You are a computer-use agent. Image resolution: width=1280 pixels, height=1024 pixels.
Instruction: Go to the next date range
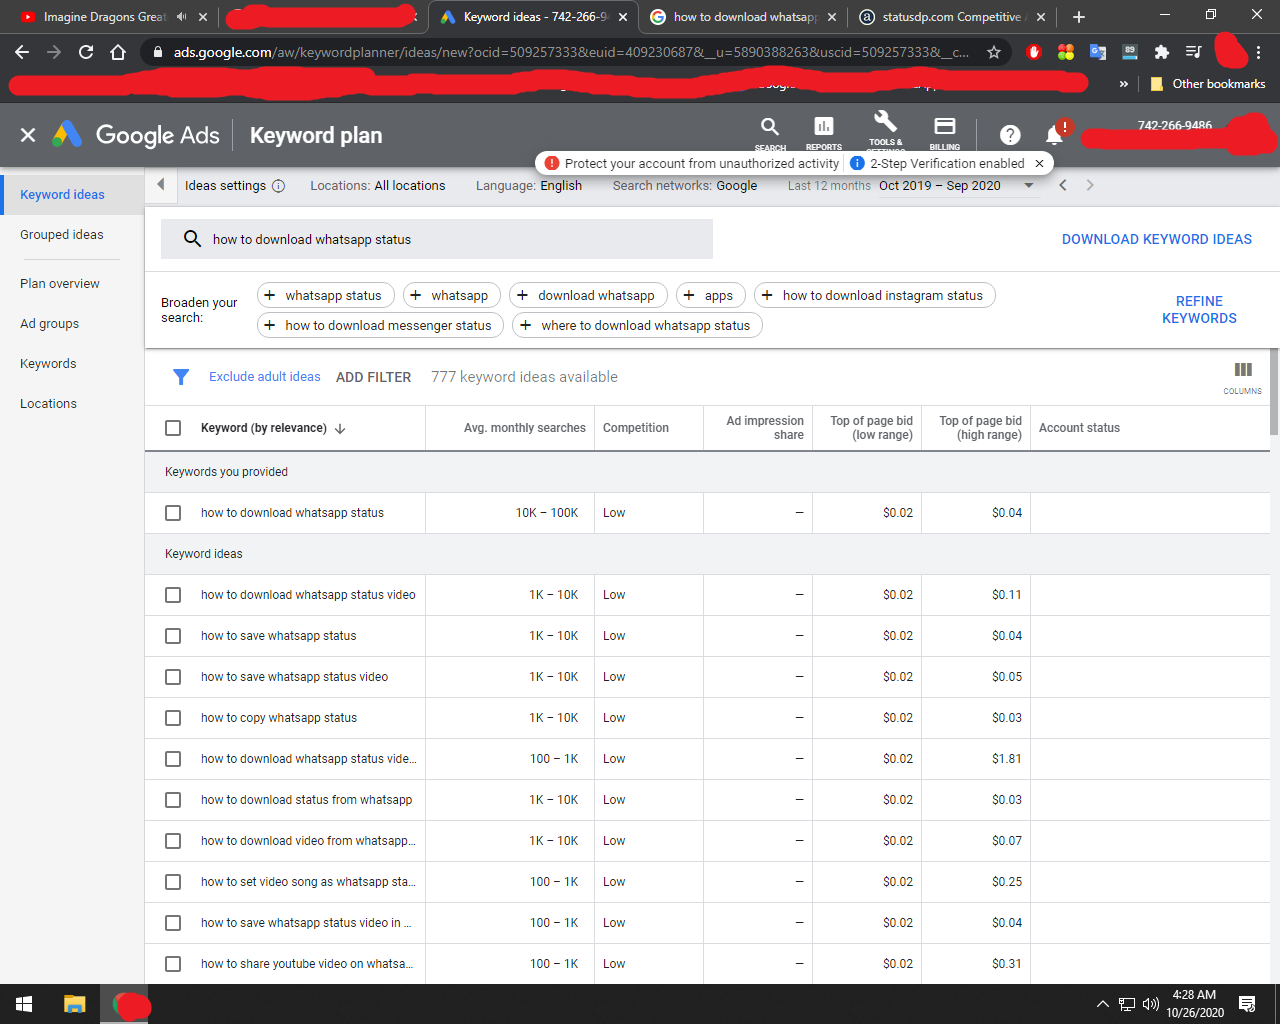coord(1090,185)
